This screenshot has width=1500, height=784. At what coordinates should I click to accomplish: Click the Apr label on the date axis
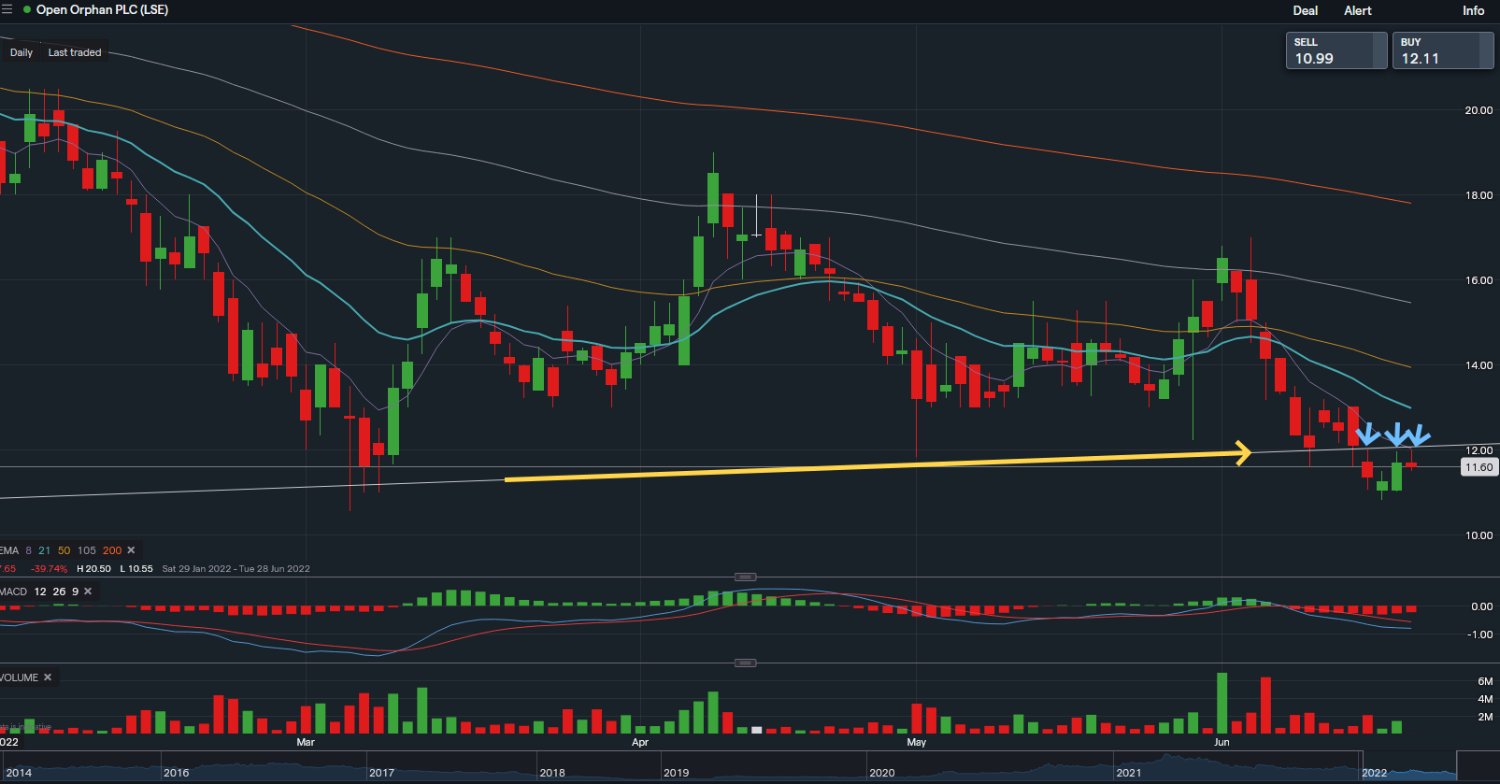click(639, 742)
